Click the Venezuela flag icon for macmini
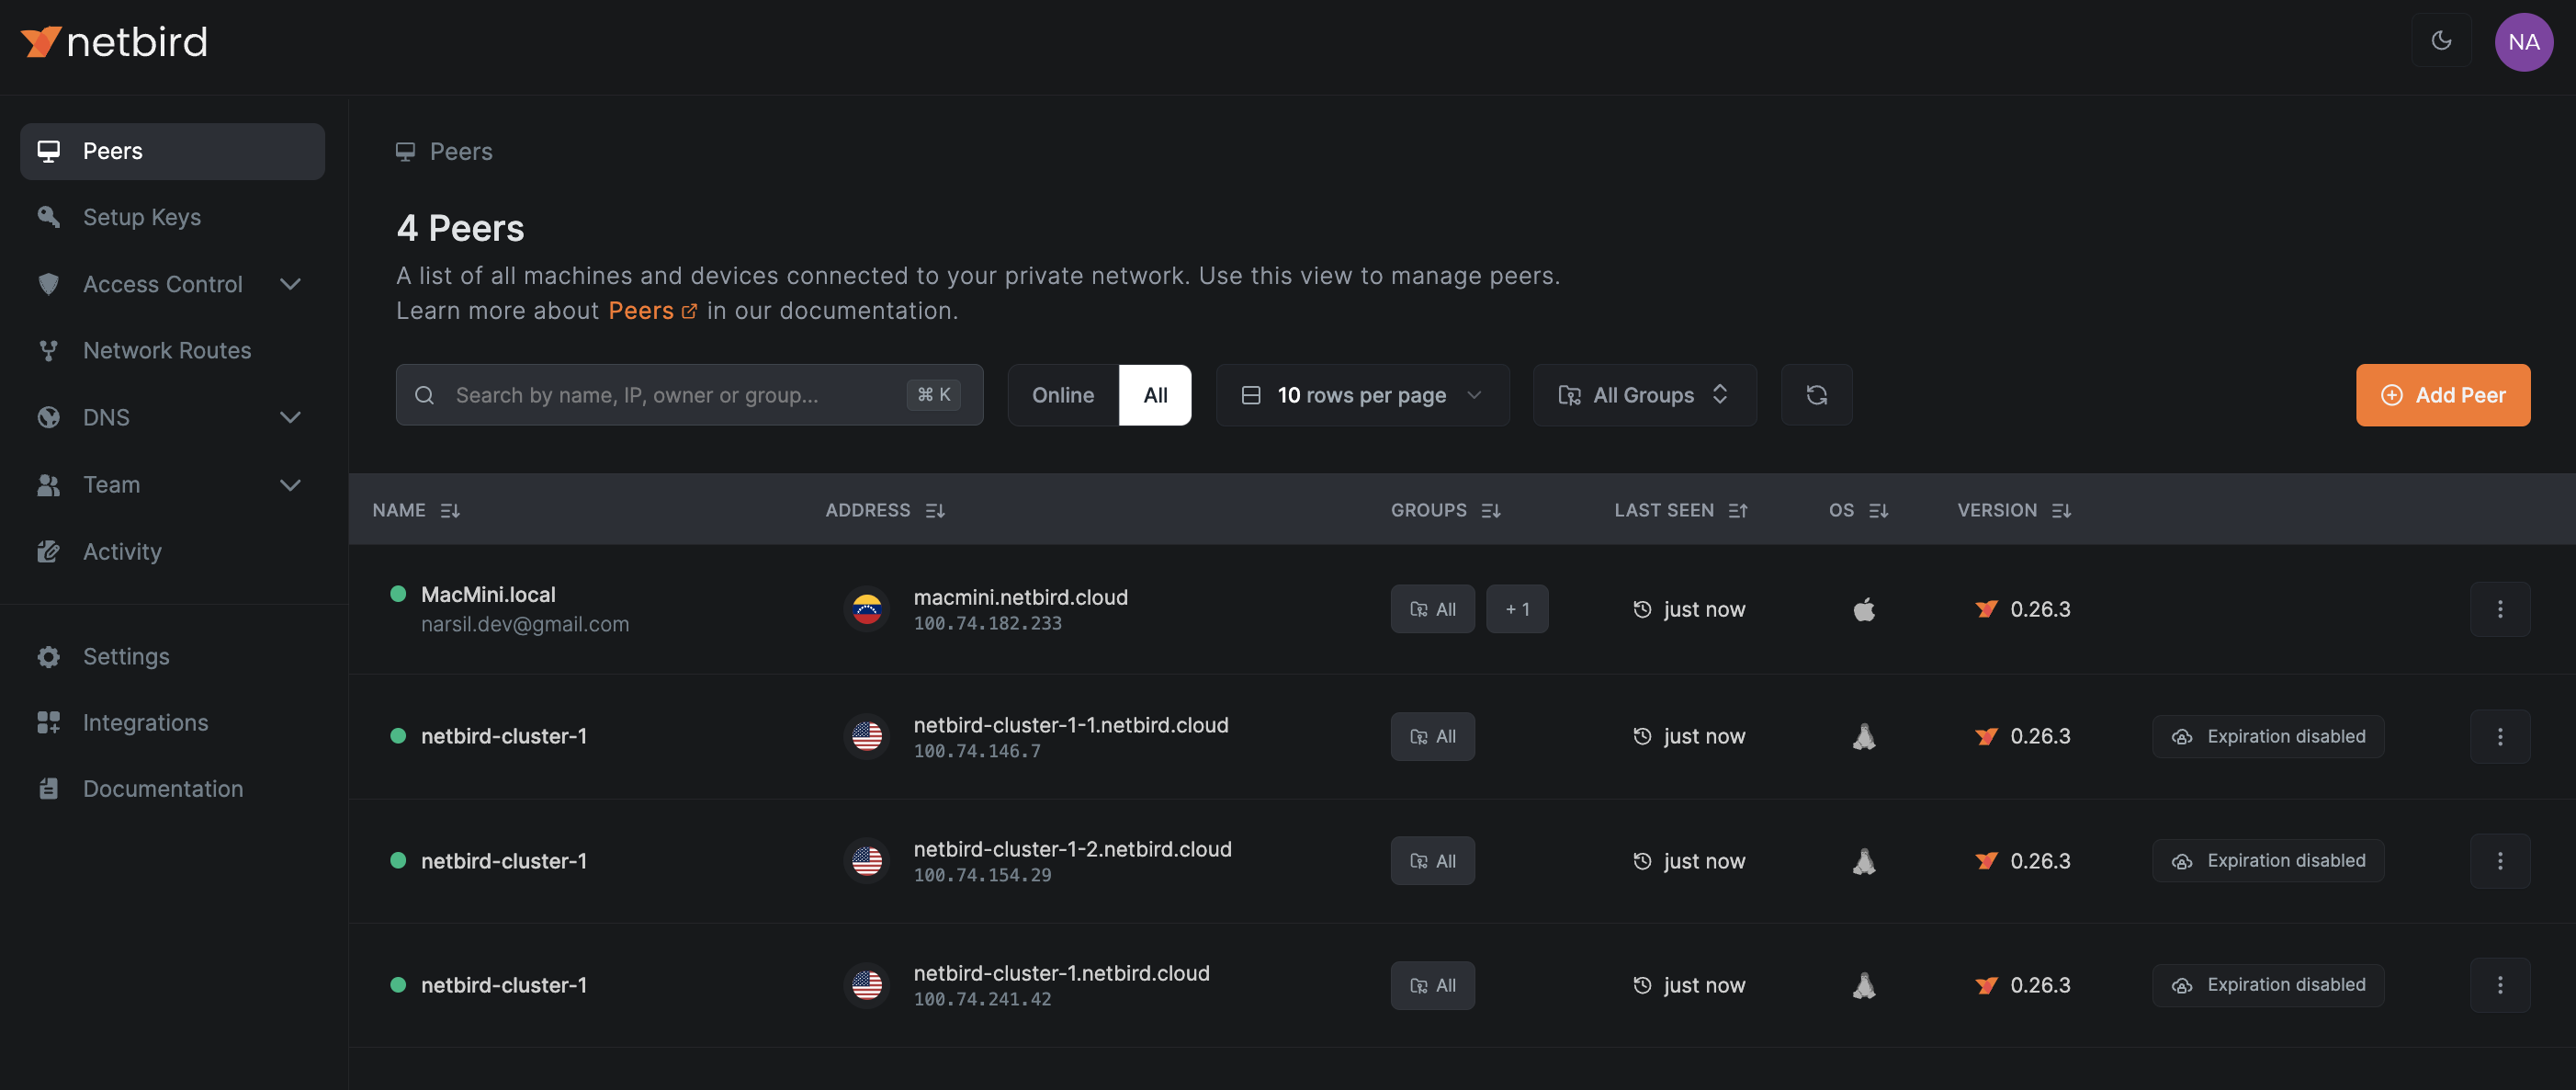2576x1090 pixels. [866, 609]
